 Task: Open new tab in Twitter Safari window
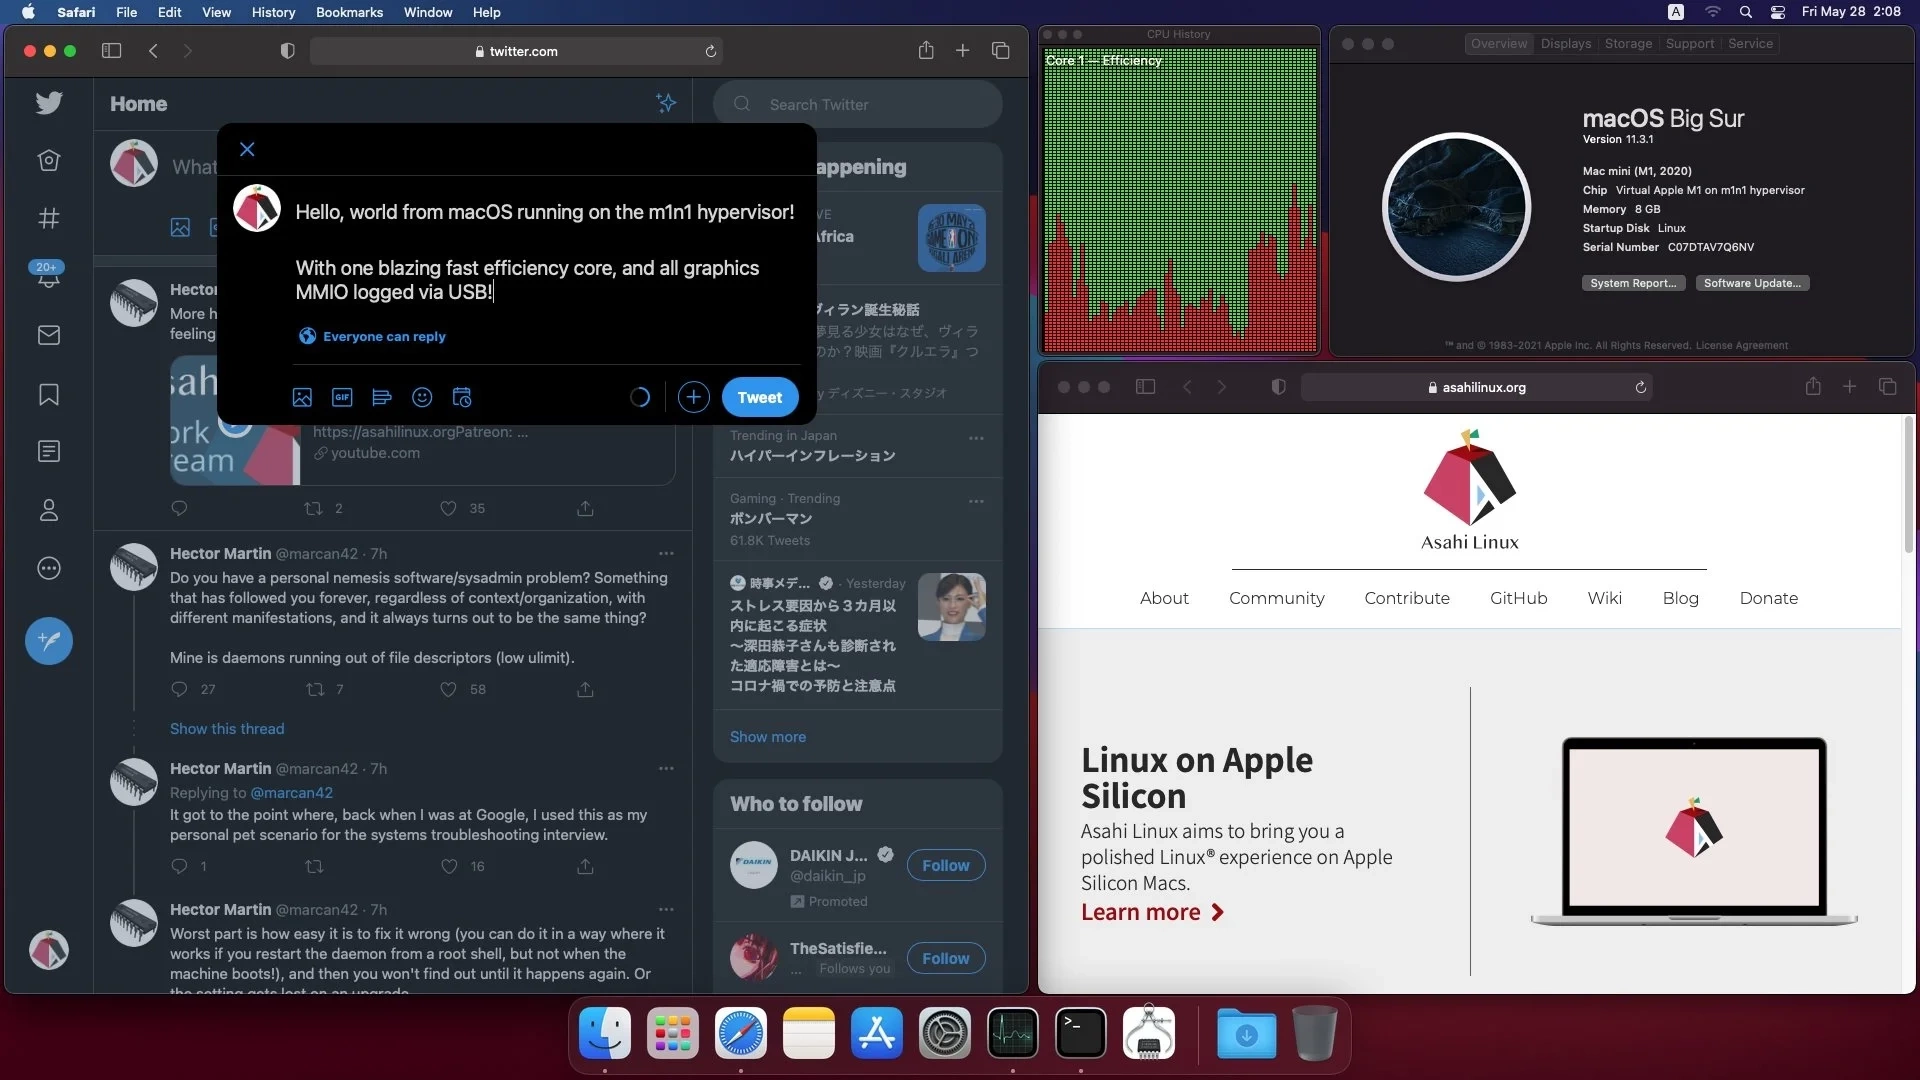point(962,50)
